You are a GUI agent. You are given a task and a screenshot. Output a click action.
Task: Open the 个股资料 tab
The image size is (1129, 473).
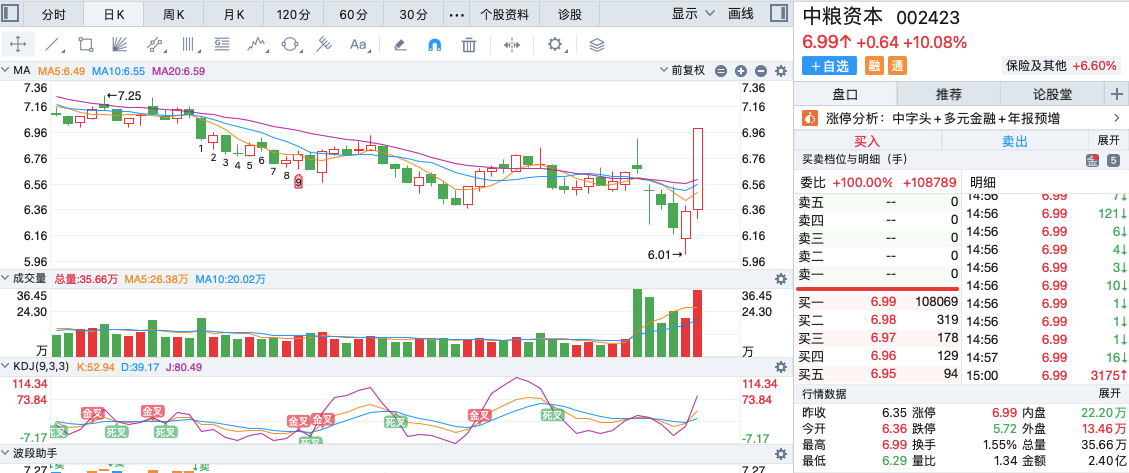[505, 14]
